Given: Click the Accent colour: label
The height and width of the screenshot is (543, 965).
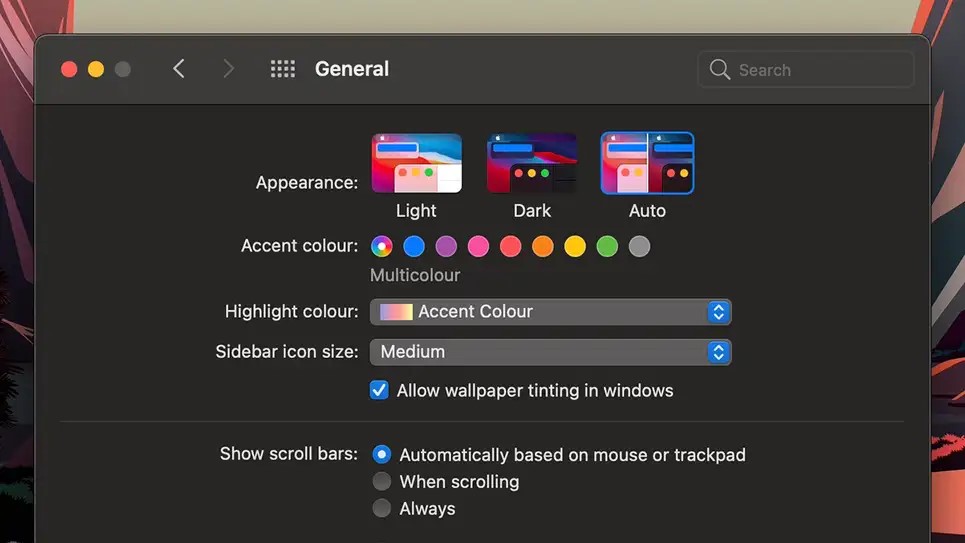Looking at the screenshot, I should coord(299,246).
